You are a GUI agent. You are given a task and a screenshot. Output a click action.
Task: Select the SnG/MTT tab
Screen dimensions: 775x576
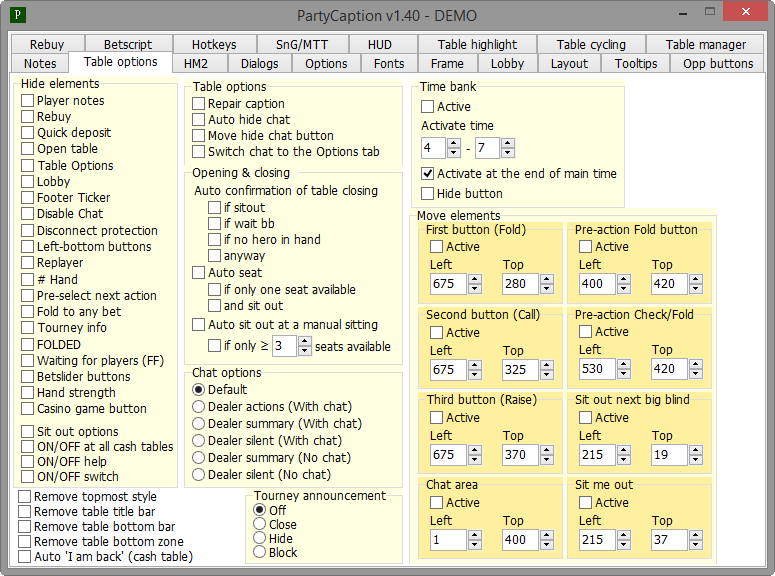point(302,44)
